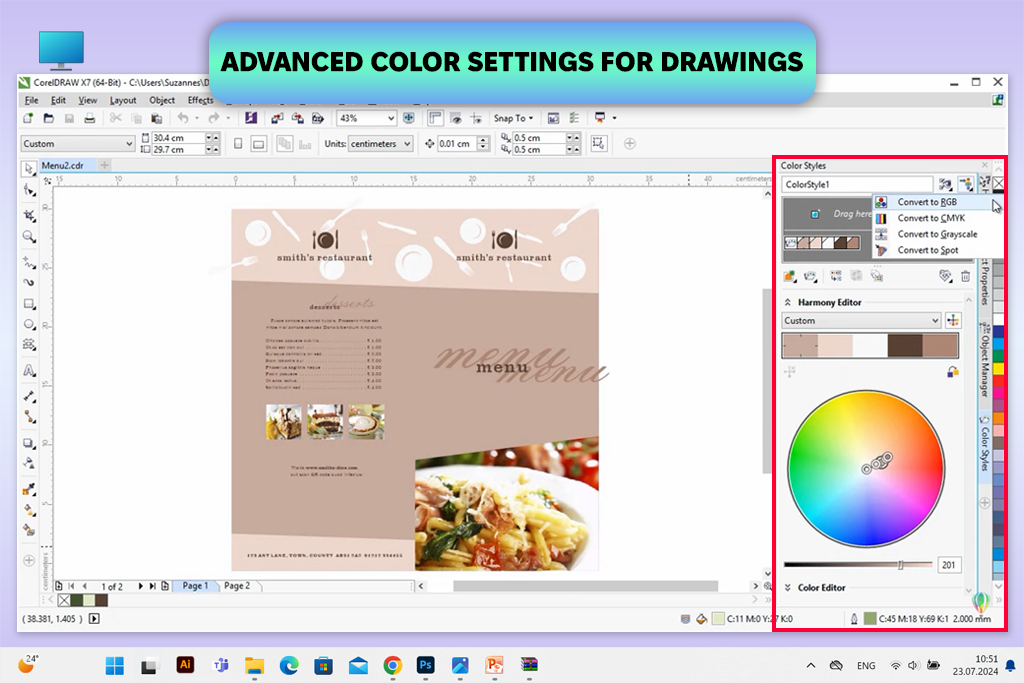Screen dimensions: 1024x683
Task: Open the Object menu
Action: [x=162, y=100]
